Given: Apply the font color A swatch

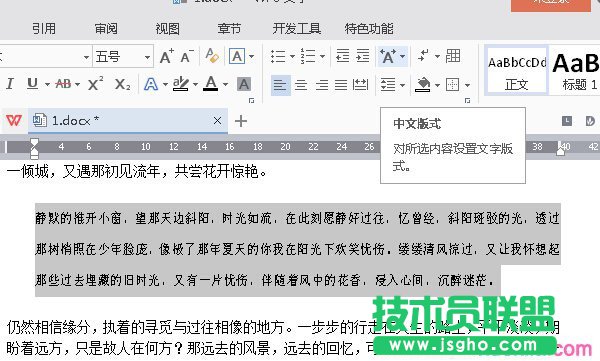Looking at the screenshot, I should [211, 83].
